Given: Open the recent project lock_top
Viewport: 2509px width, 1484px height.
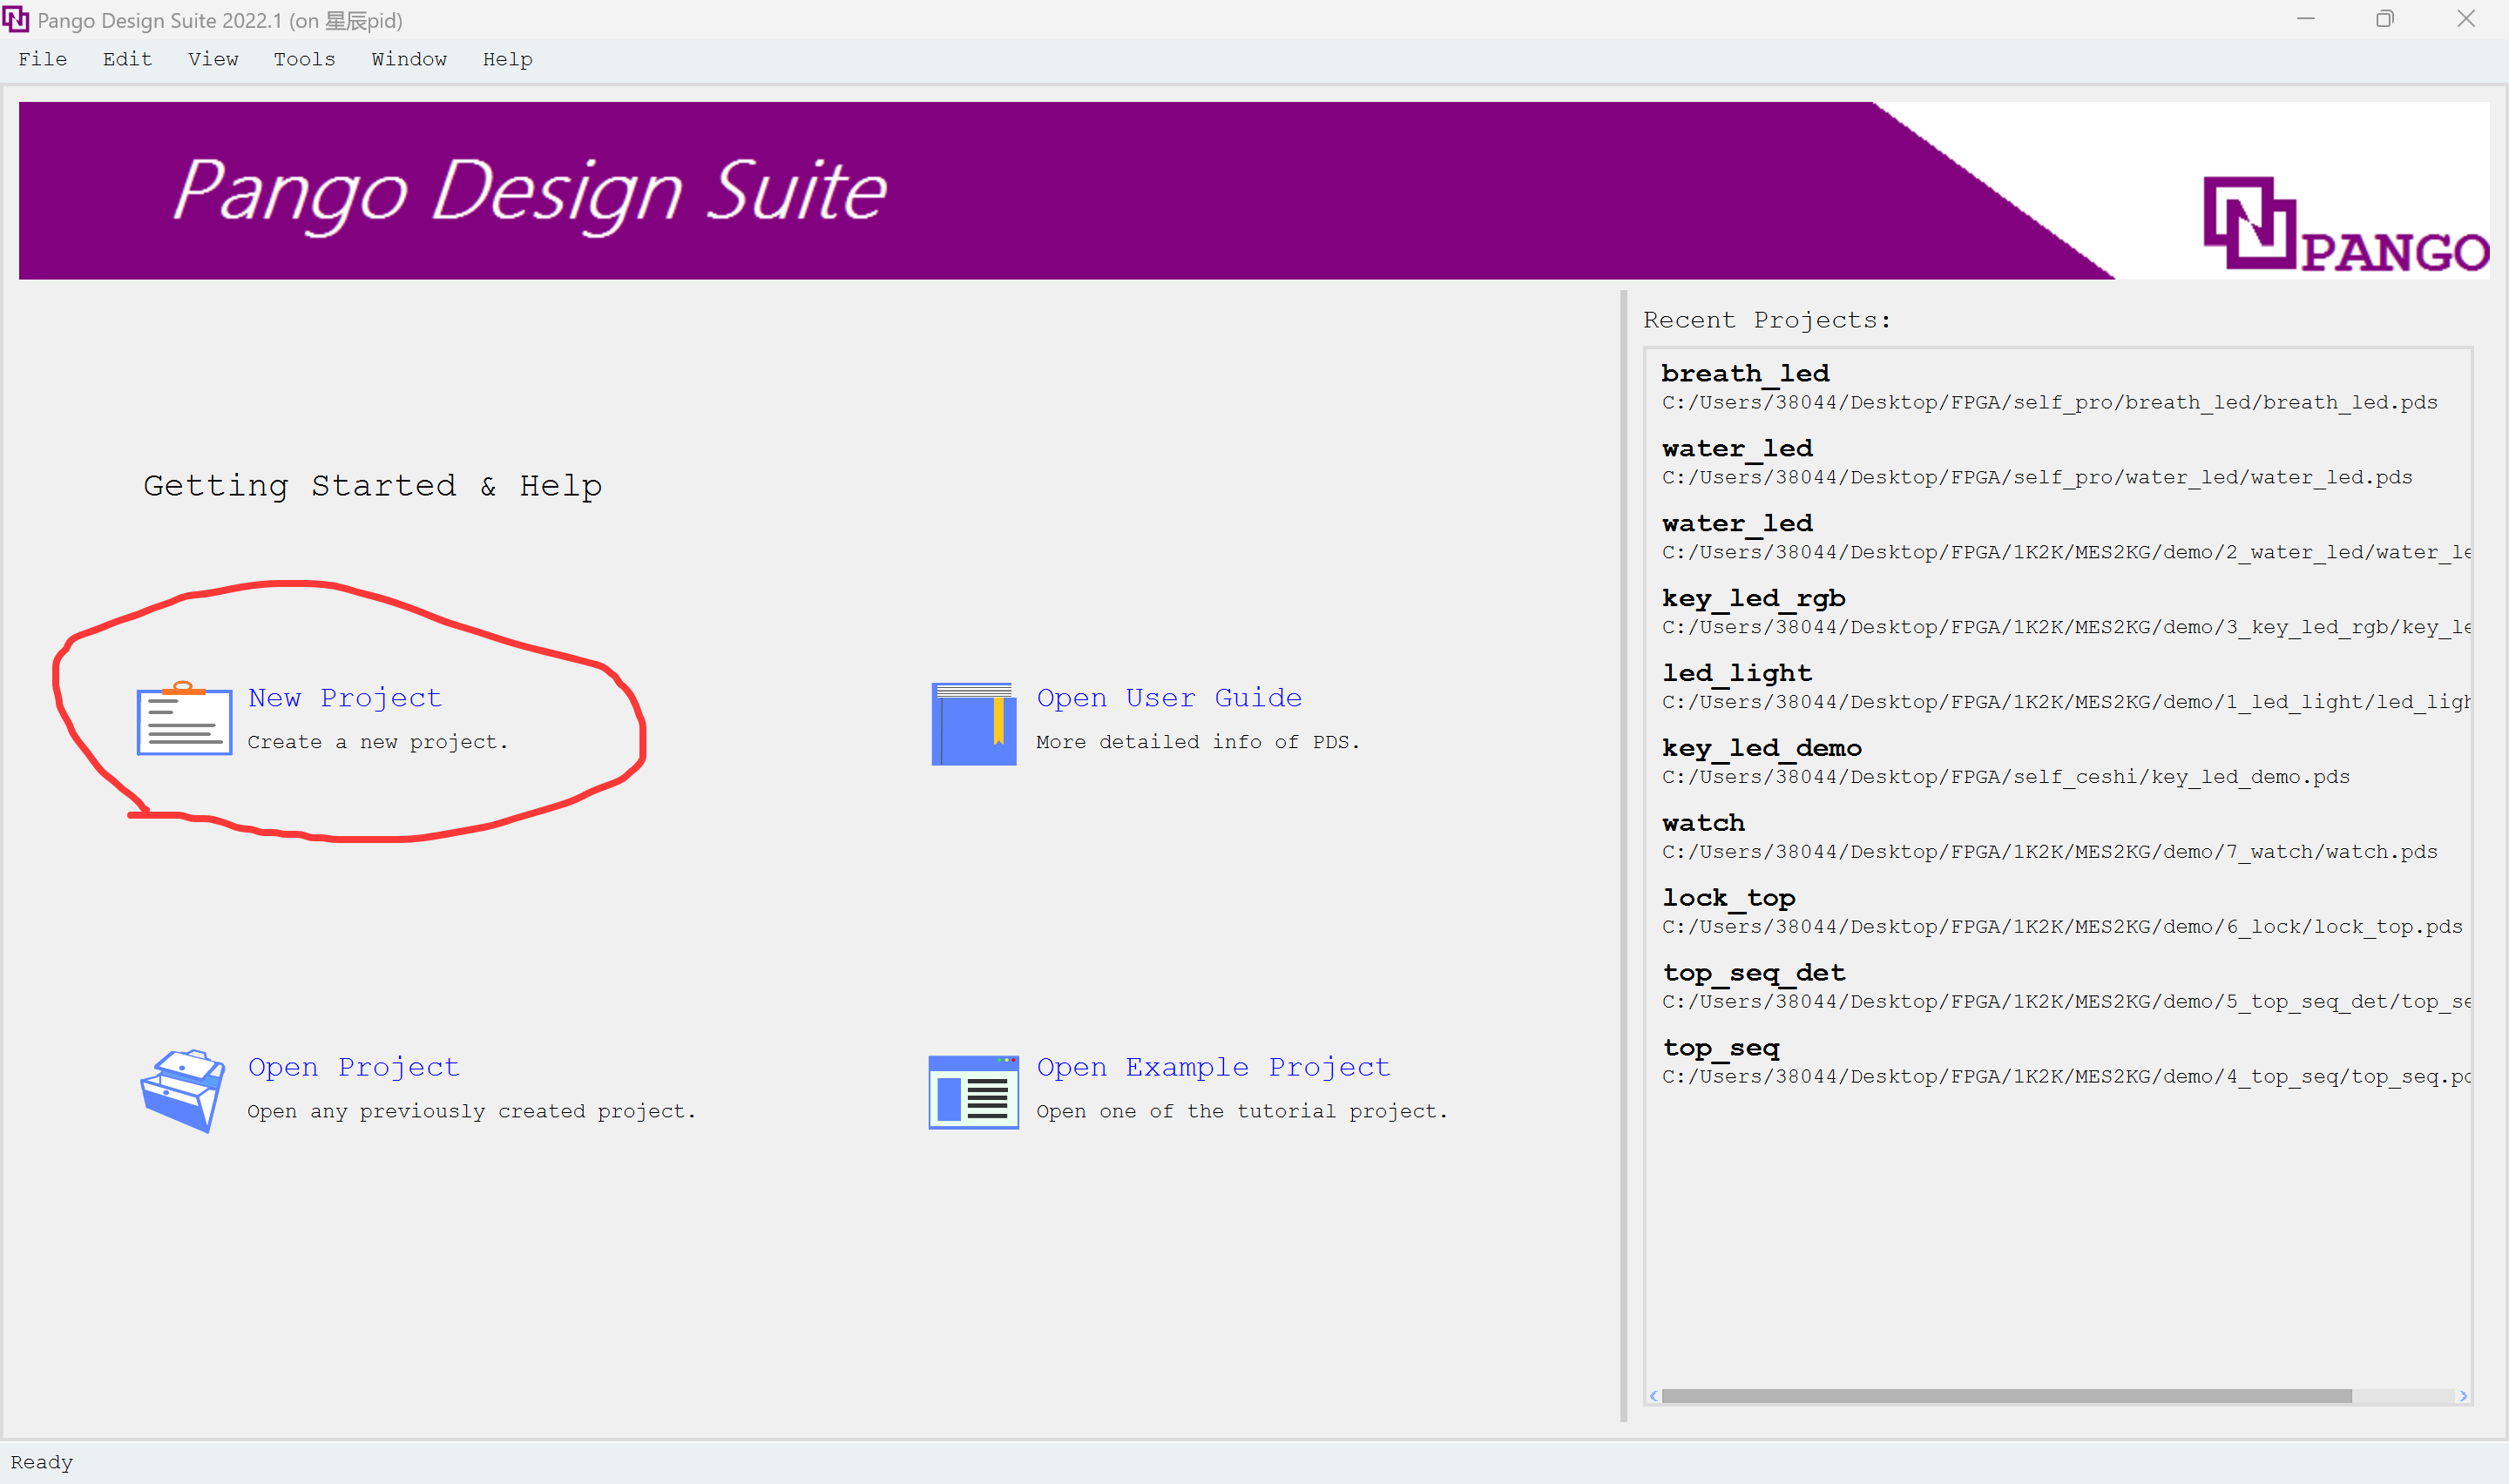Looking at the screenshot, I should 1728,898.
